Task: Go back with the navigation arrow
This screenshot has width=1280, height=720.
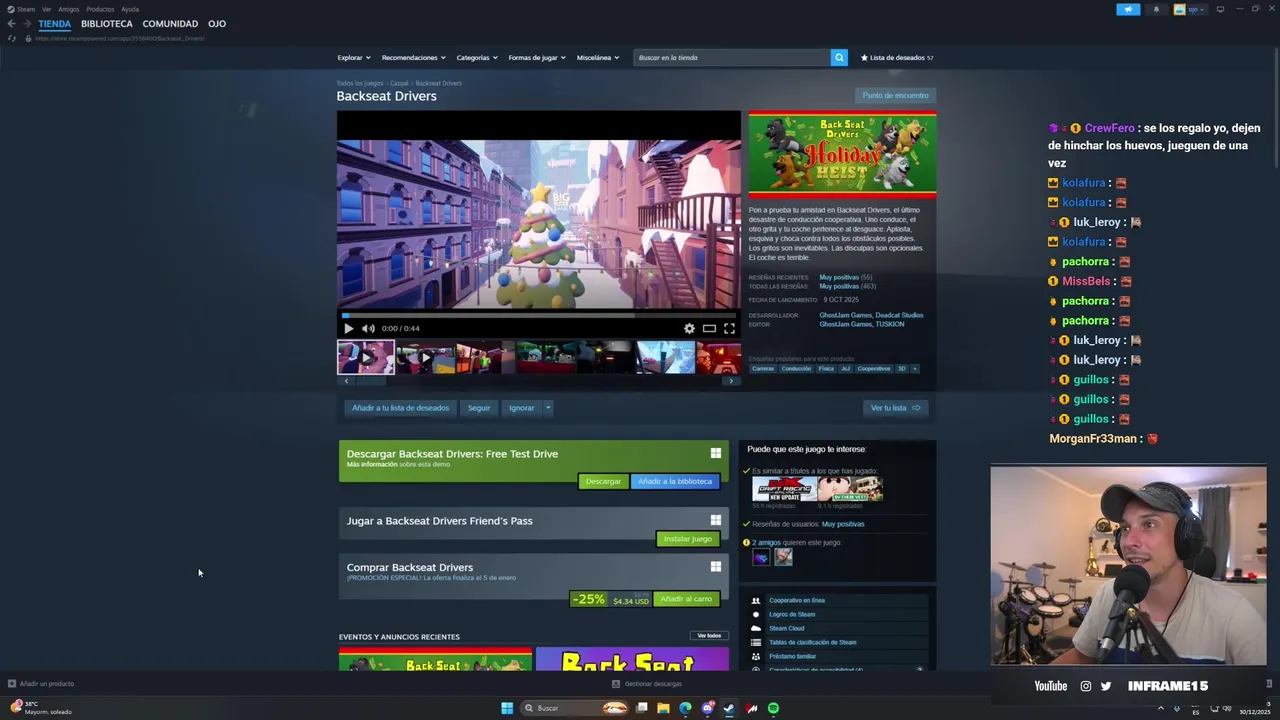Action: pos(11,24)
